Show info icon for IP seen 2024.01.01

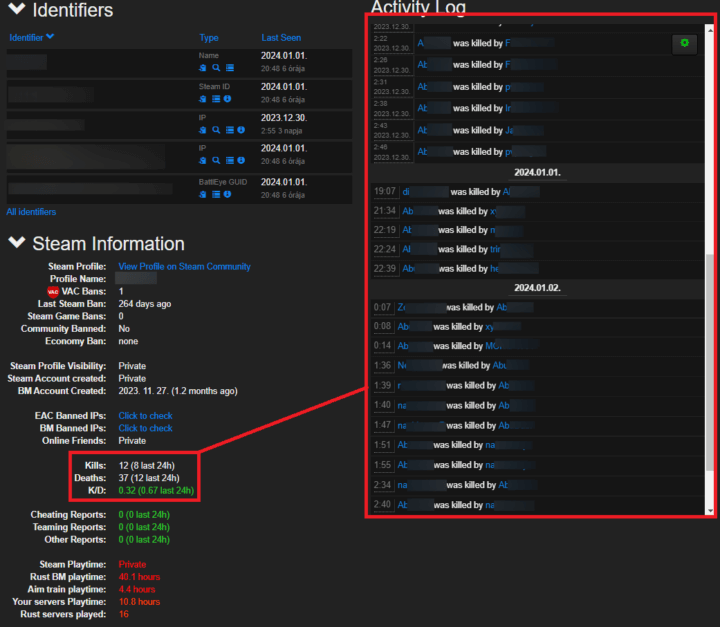click(x=241, y=160)
